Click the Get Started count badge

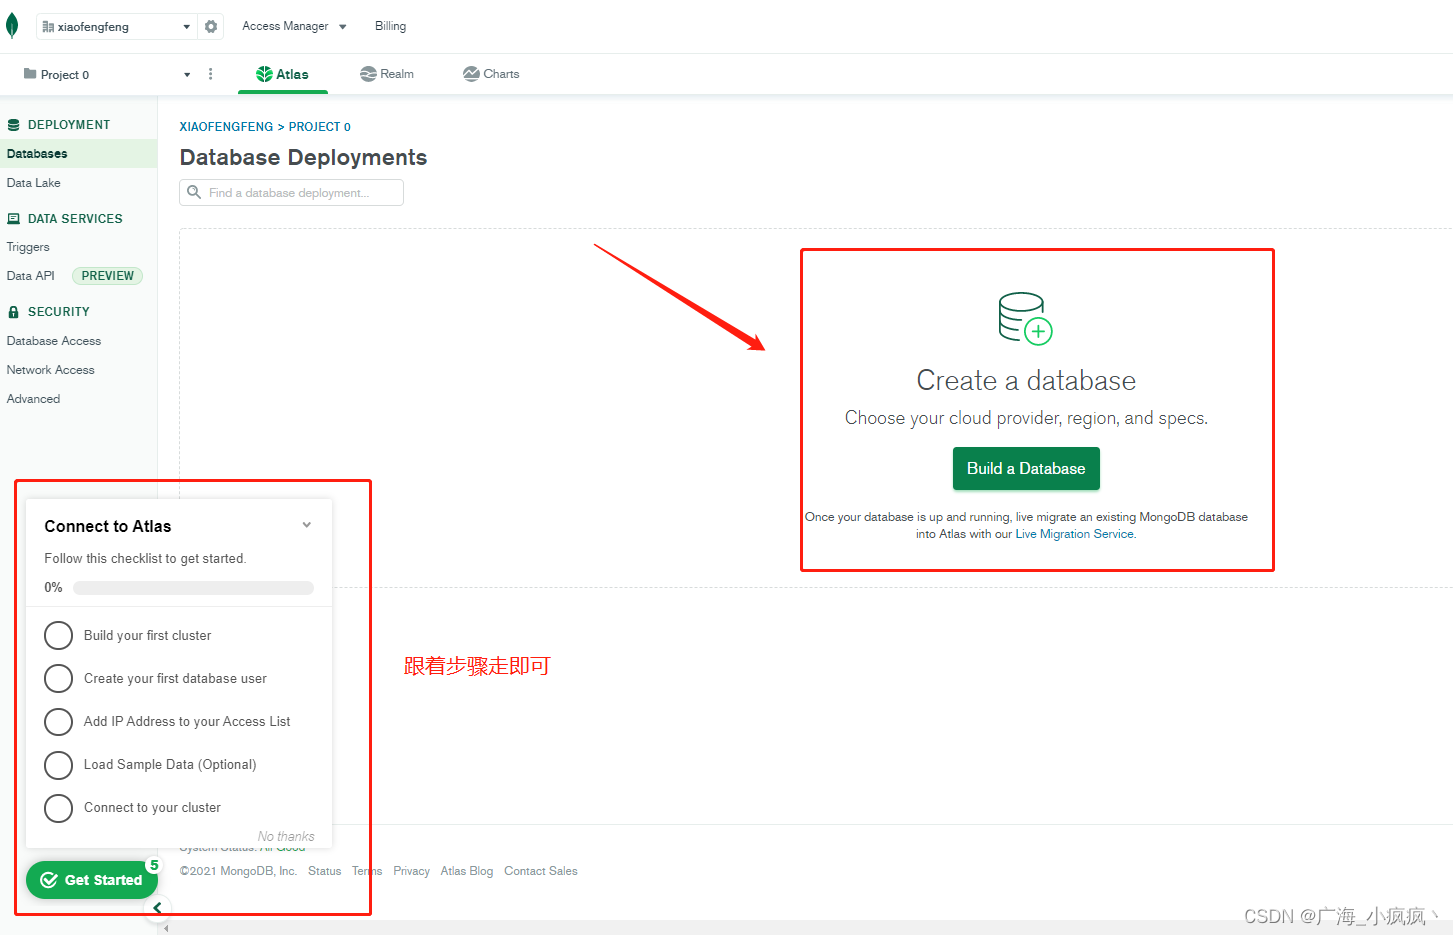tap(154, 865)
